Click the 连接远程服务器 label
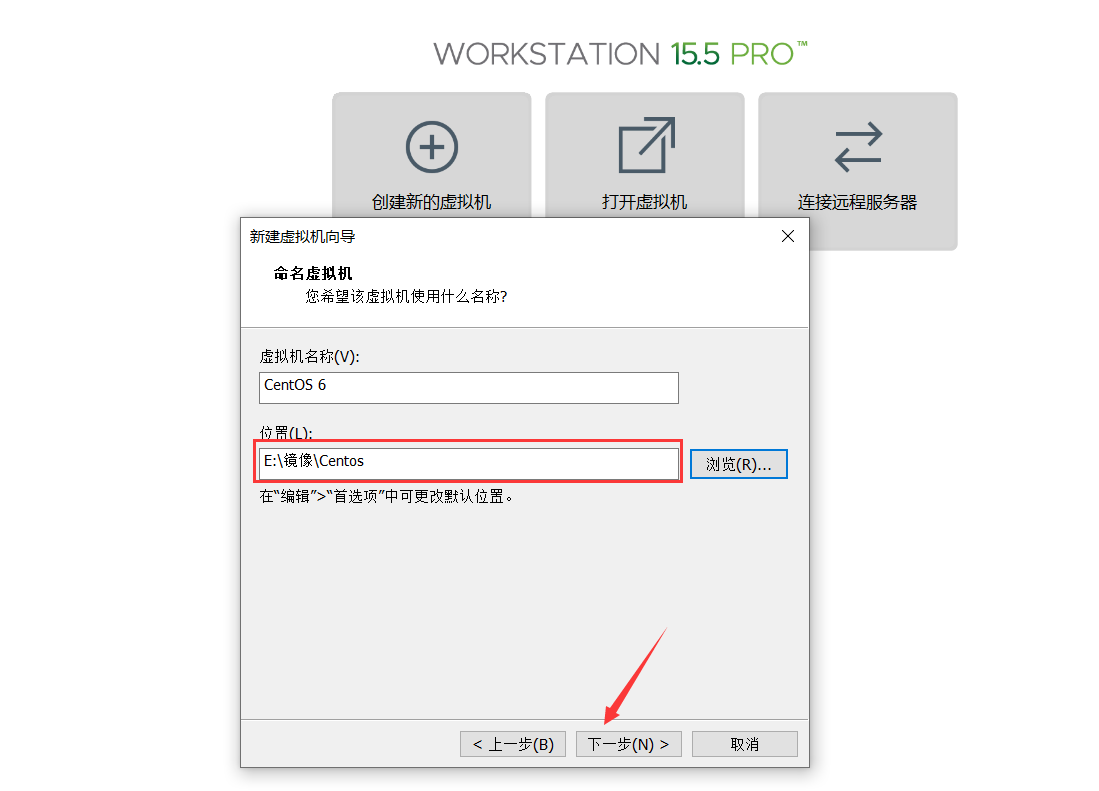Image resolution: width=1099 pixels, height=791 pixels. pos(857,202)
